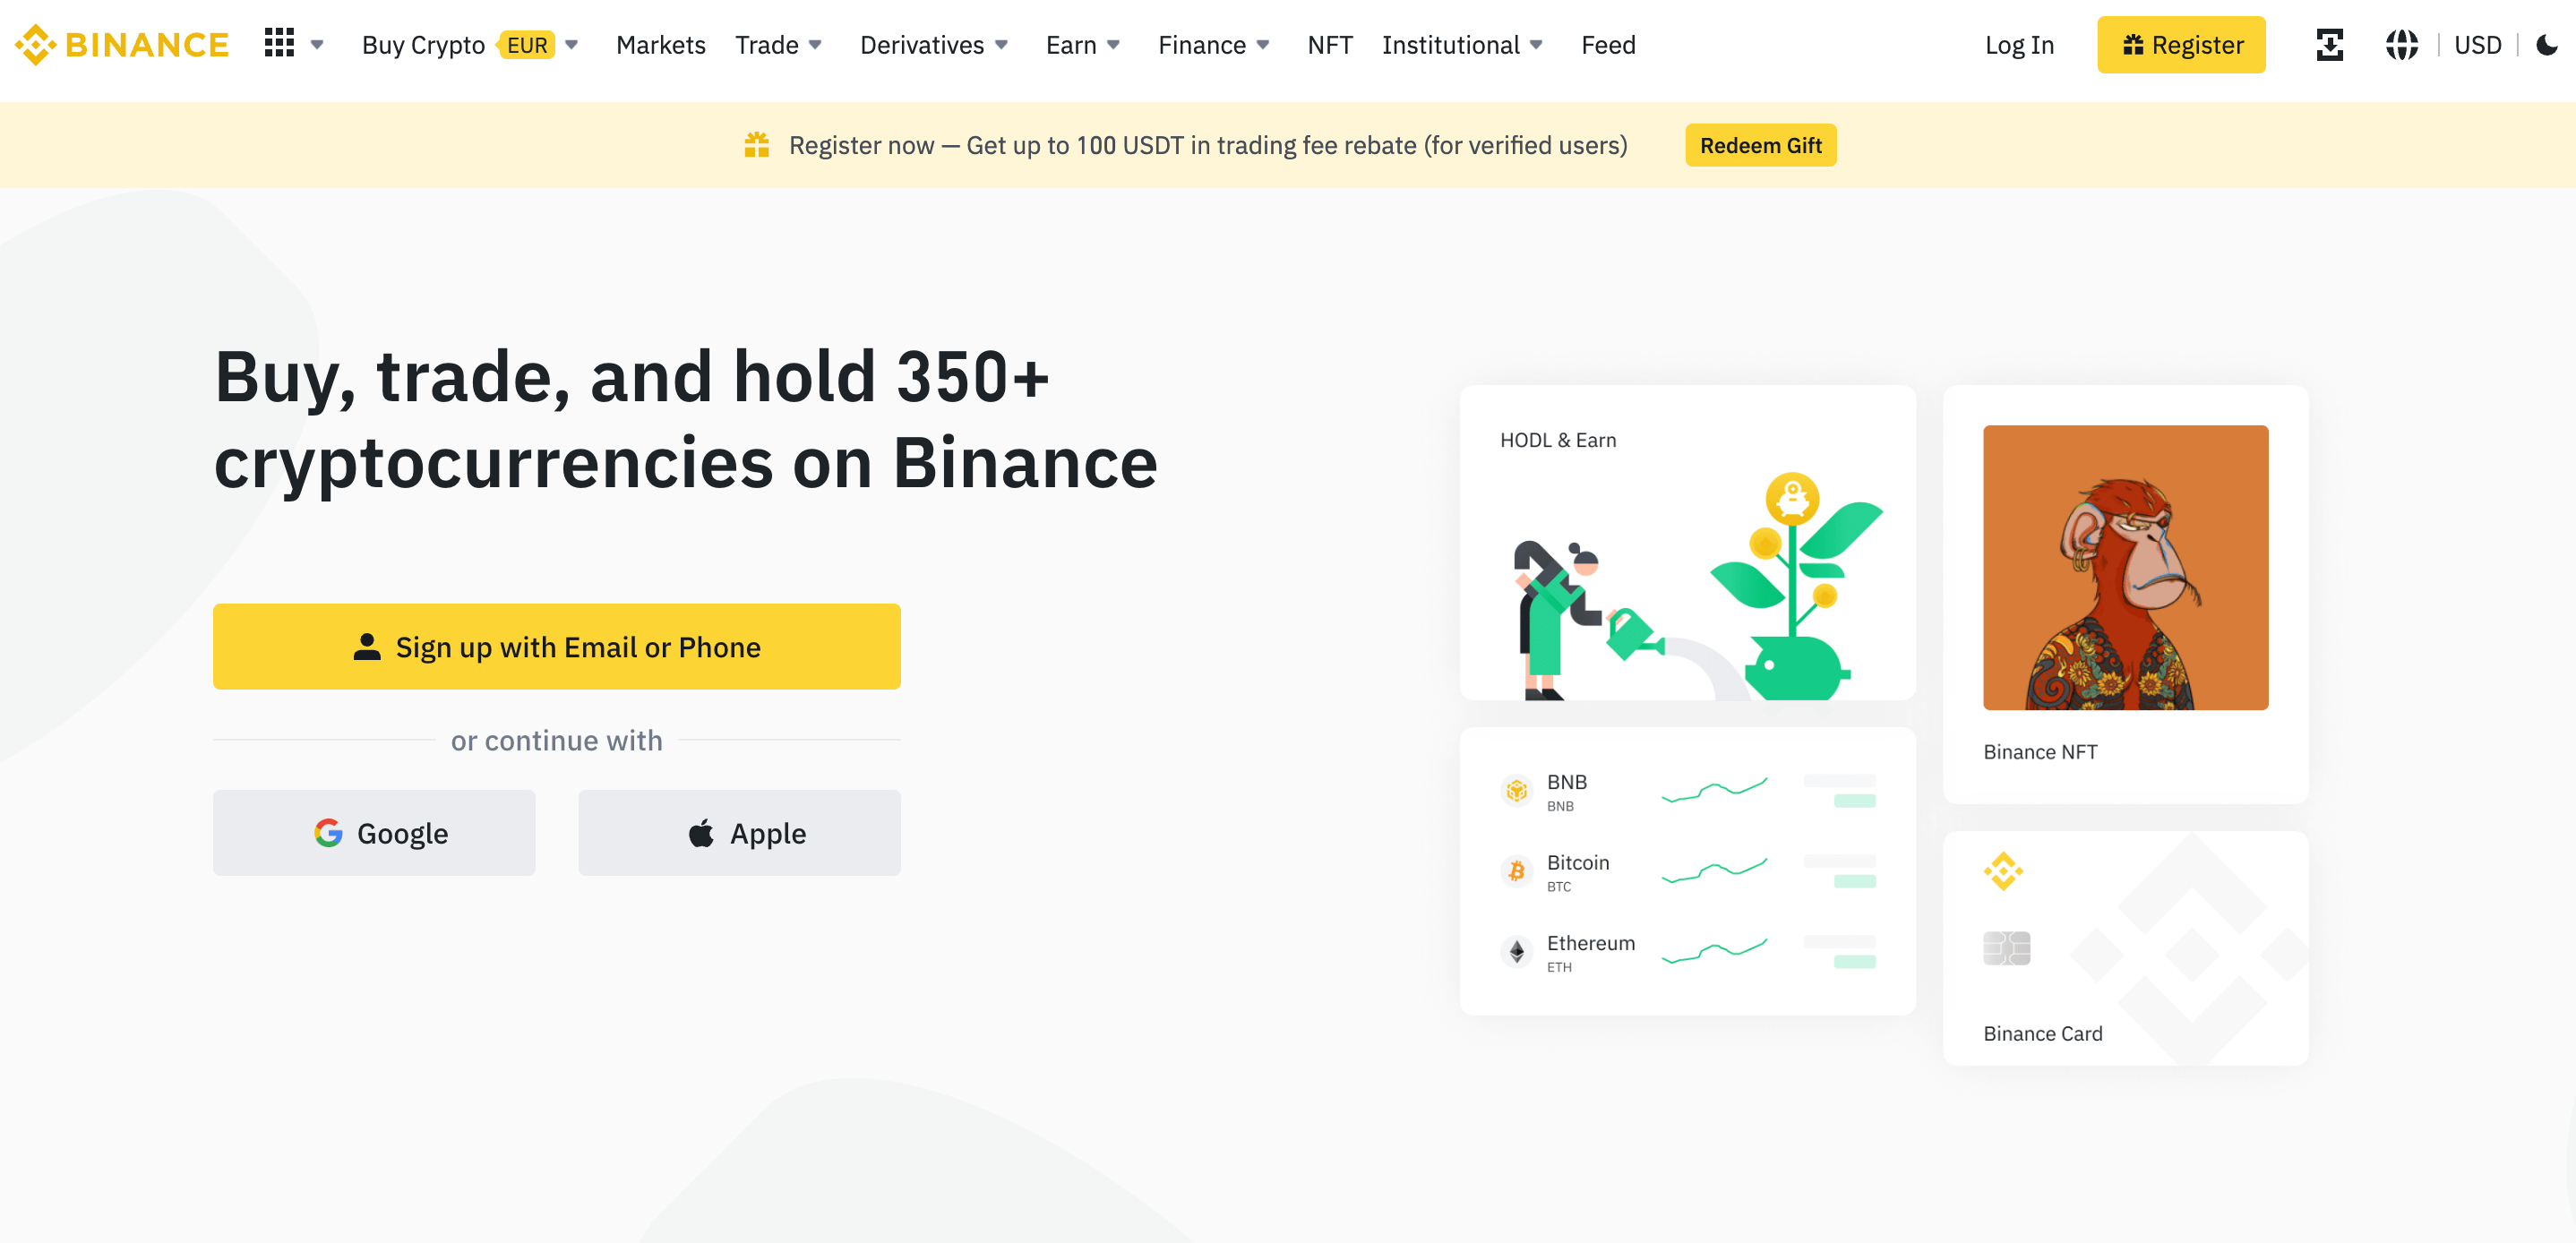Click the globe/language icon
The height and width of the screenshot is (1243, 2576).
pos(2402,45)
